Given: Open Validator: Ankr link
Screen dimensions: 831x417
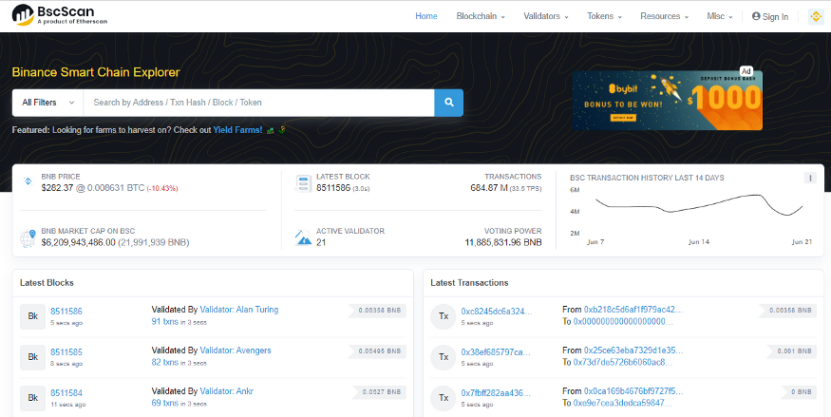Looking at the screenshot, I should point(226,391).
